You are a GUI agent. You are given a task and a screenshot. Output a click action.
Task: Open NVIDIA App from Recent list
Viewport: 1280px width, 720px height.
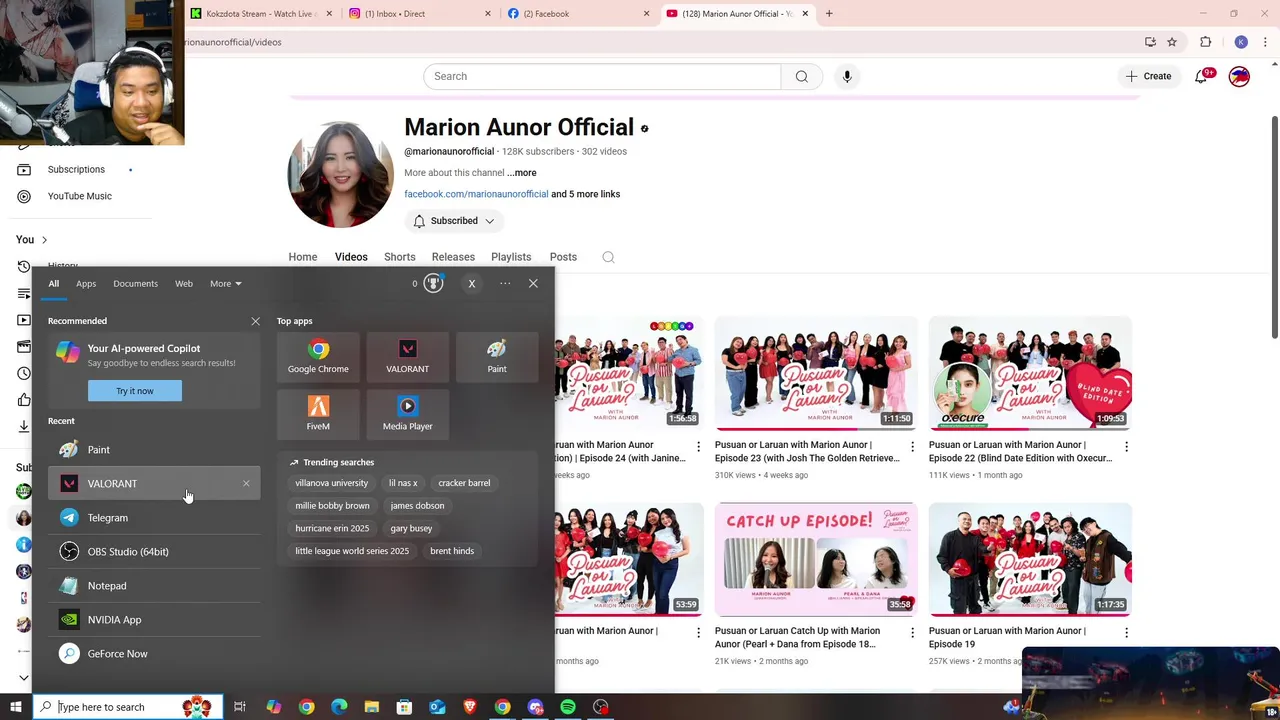[x=154, y=620]
